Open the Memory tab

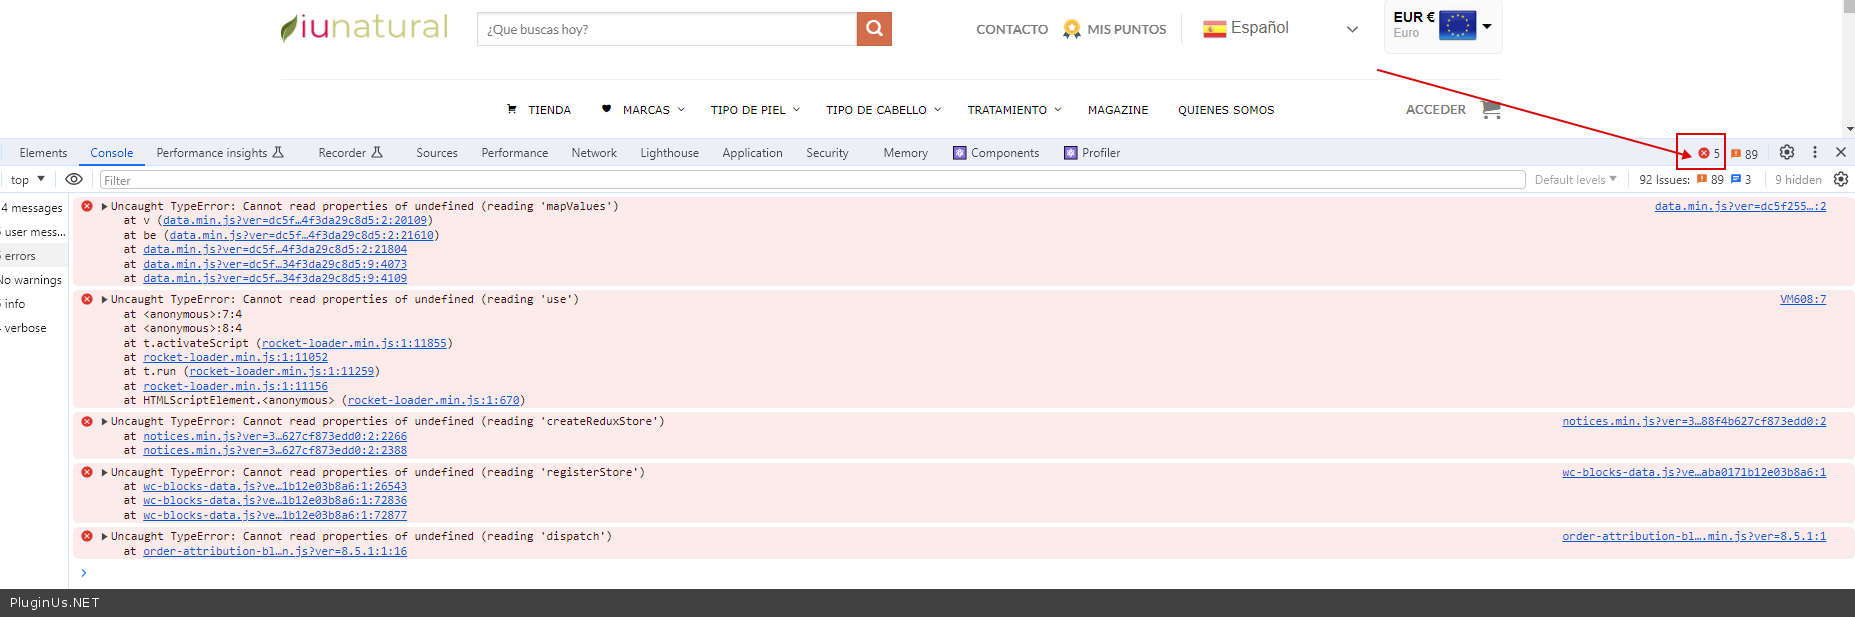905,153
